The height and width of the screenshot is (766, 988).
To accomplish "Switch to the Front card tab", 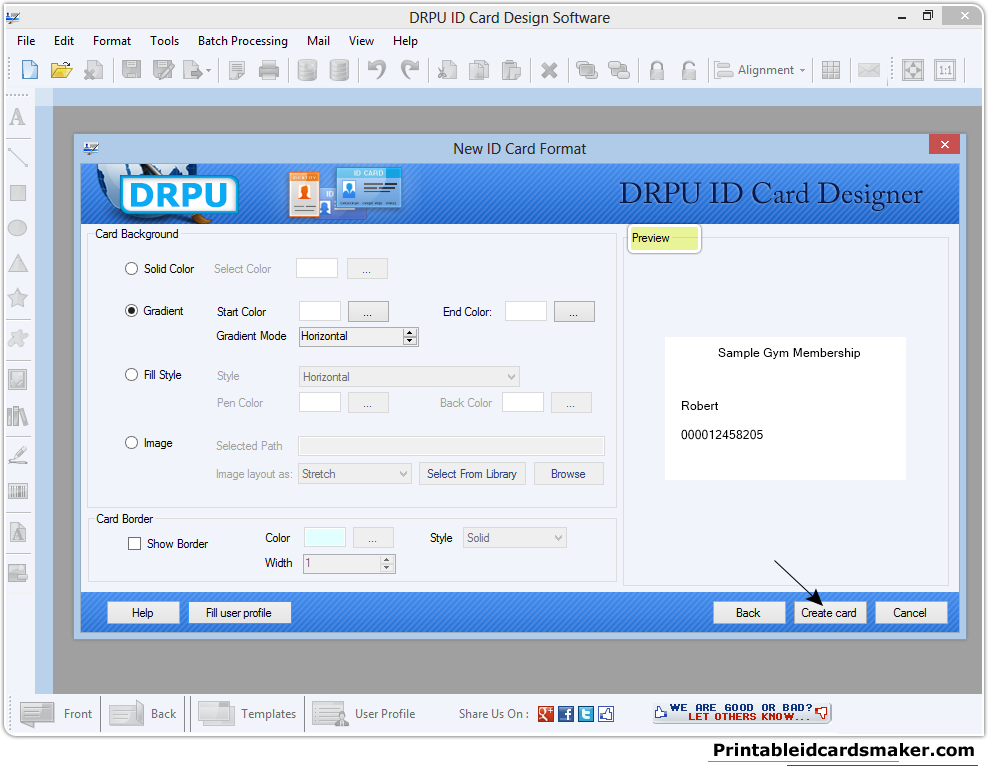I will (x=55, y=714).
